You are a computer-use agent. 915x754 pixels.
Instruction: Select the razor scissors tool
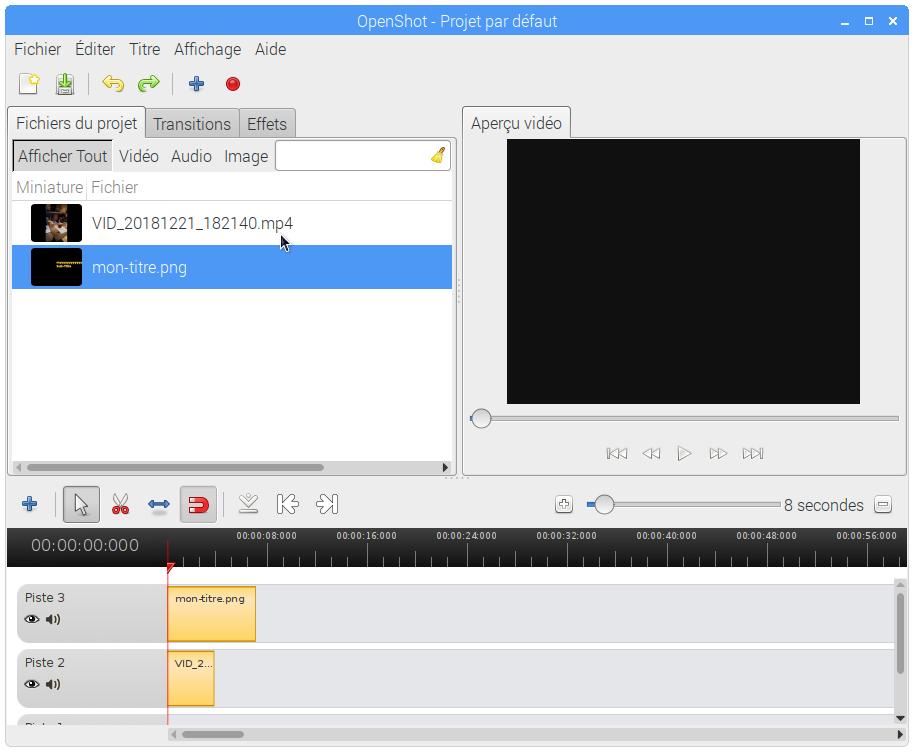[120, 504]
